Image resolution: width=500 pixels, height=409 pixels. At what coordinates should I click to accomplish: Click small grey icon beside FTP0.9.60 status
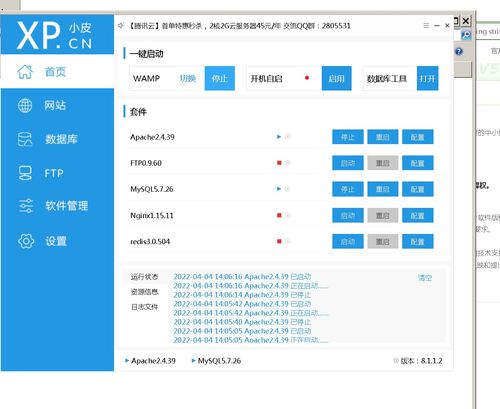(288, 163)
